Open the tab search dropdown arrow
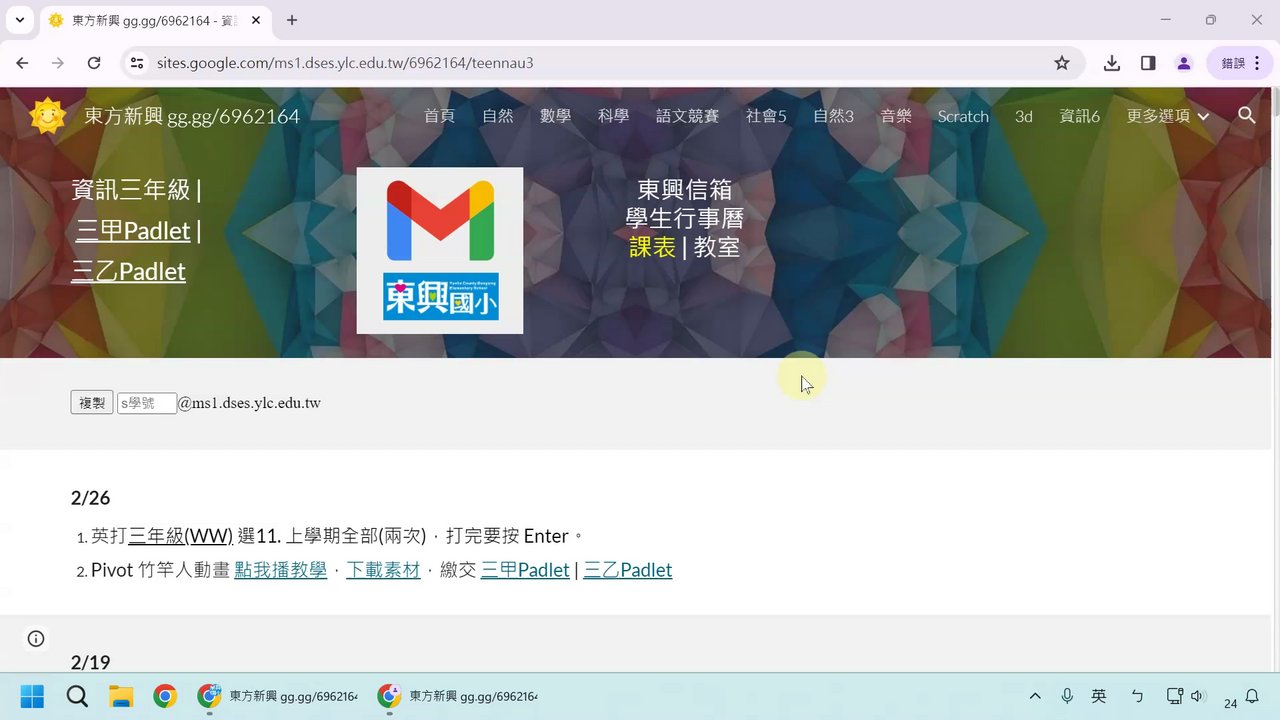Screen dimensions: 1280x720 (x=19, y=20)
